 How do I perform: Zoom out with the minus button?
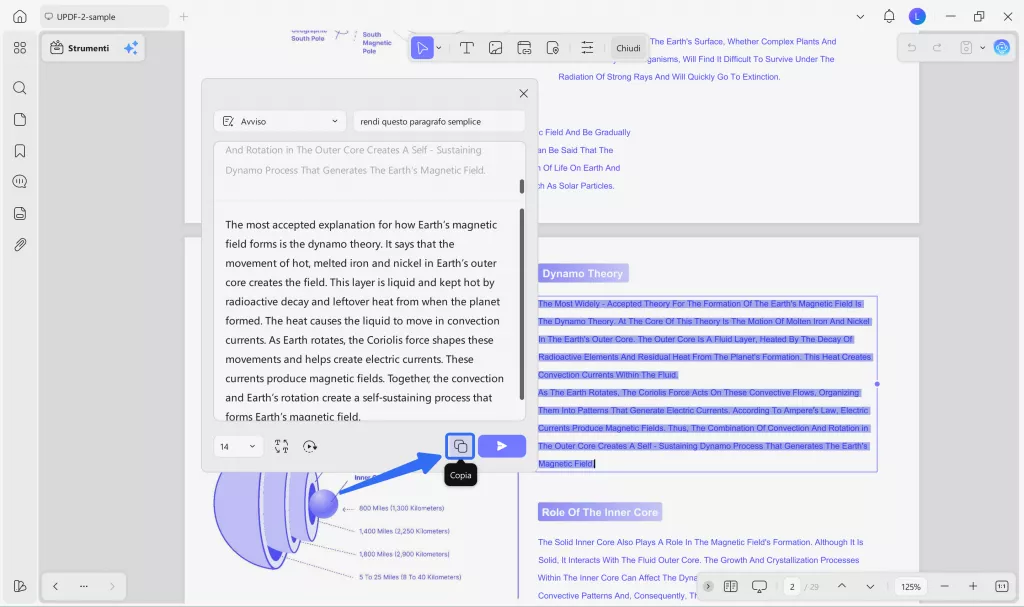tap(944, 586)
